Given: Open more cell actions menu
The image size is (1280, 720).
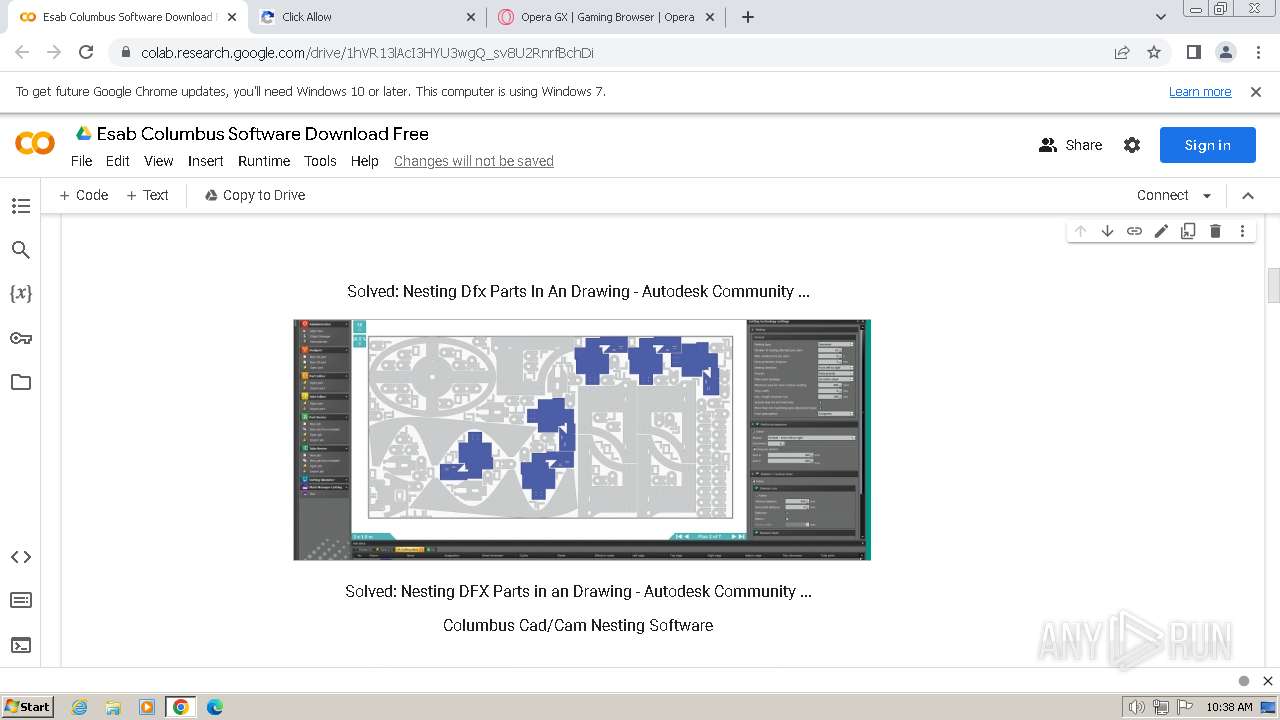Looking at the screenshot, I should pos(1242,231).
